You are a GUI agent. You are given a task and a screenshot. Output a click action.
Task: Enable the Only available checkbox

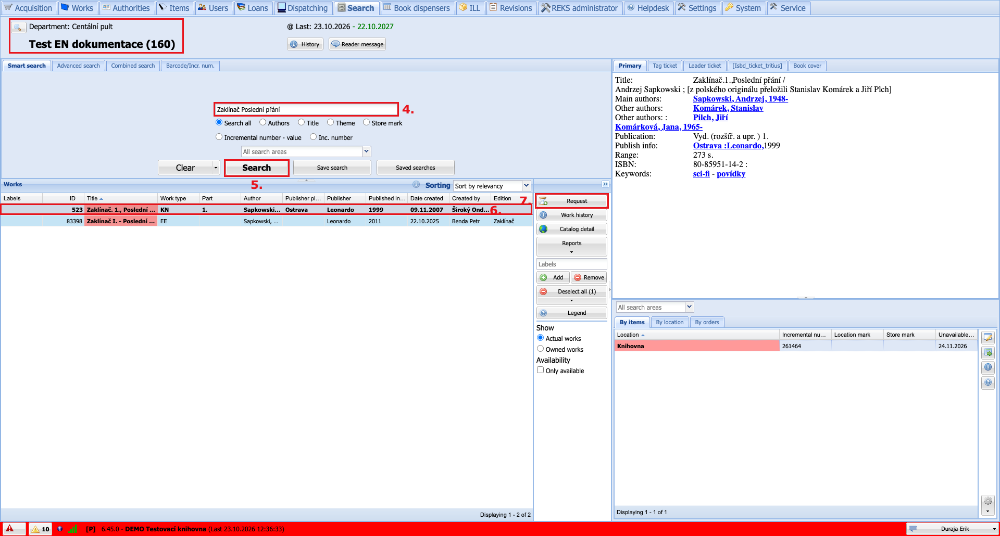tap(540, 370)
